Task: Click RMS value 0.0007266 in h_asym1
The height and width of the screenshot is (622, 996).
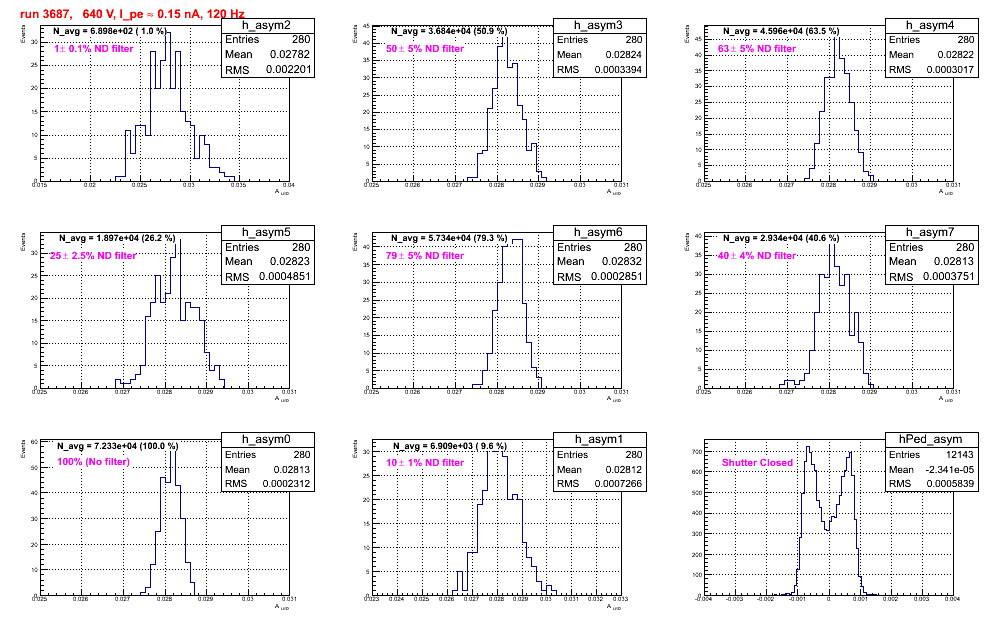Action: click(618, 483)
